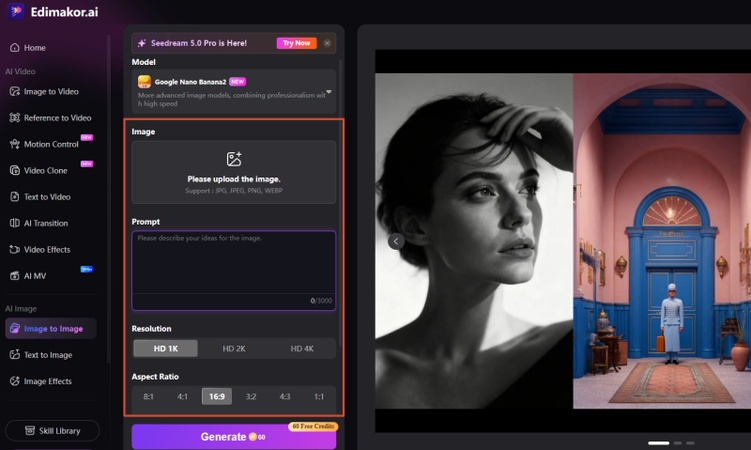Click the Home house icon

[x=15, y=47]
